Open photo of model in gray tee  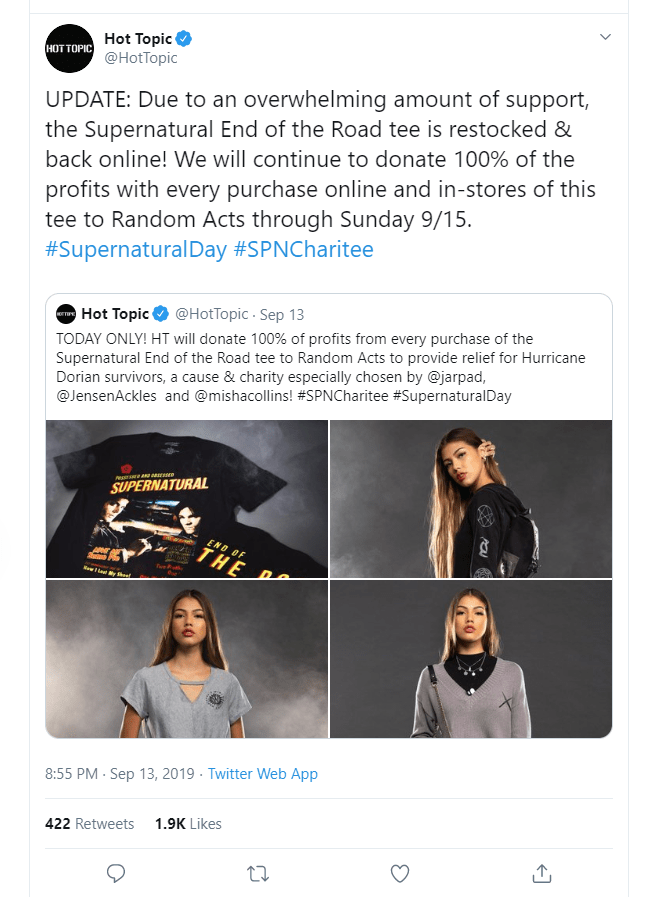(x=187, y=659)
